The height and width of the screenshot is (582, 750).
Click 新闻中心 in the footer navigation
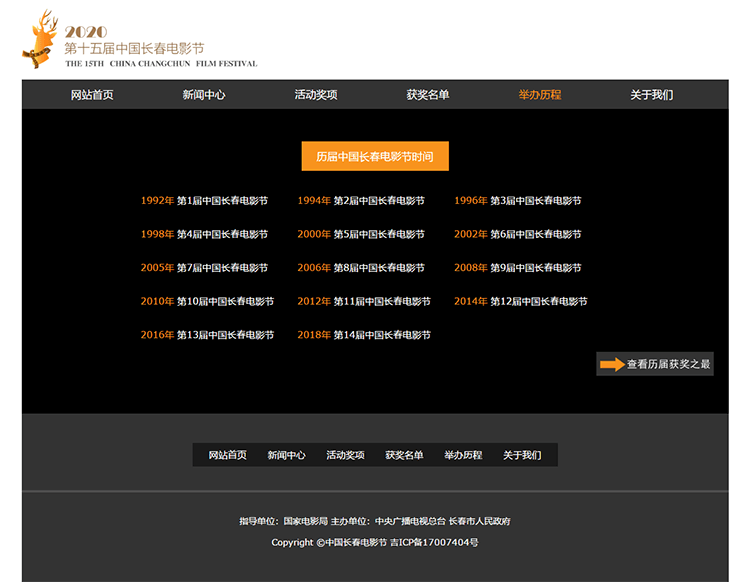point(287,455)
